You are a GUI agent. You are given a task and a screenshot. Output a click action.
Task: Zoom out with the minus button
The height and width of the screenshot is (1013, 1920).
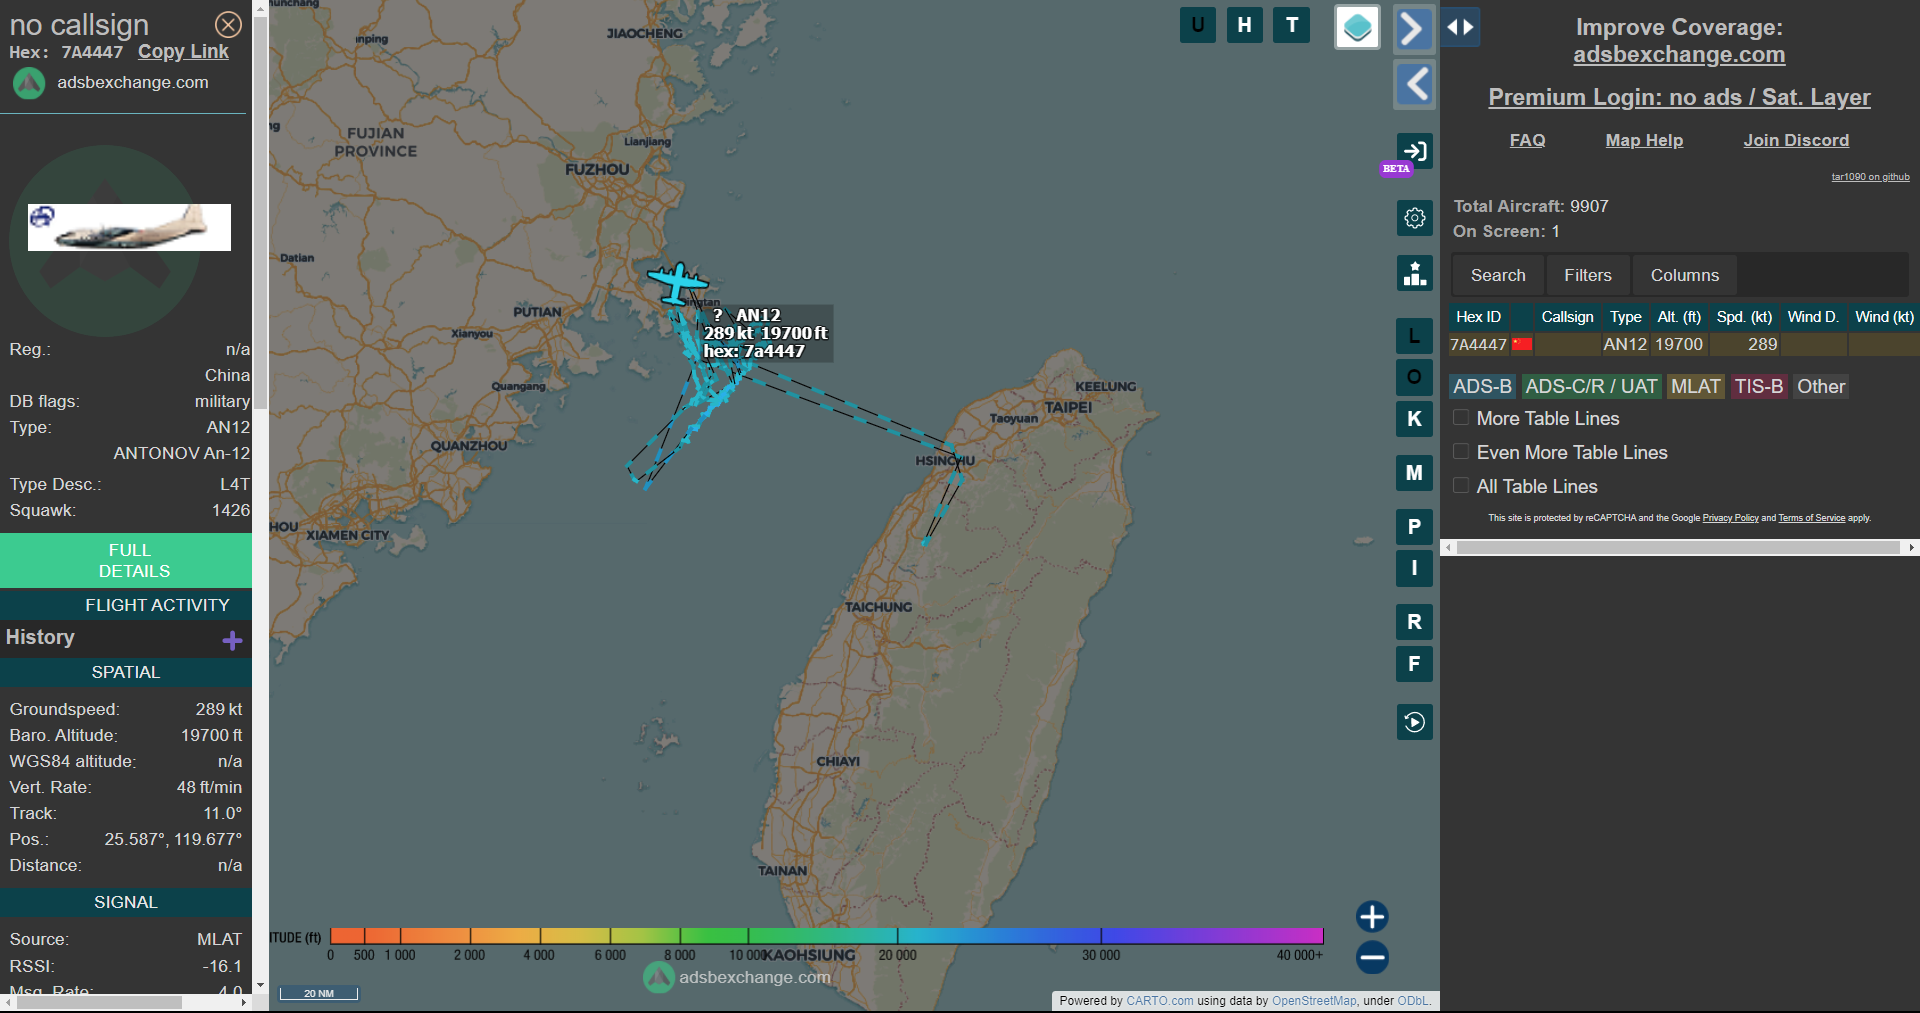(1372, 958)
